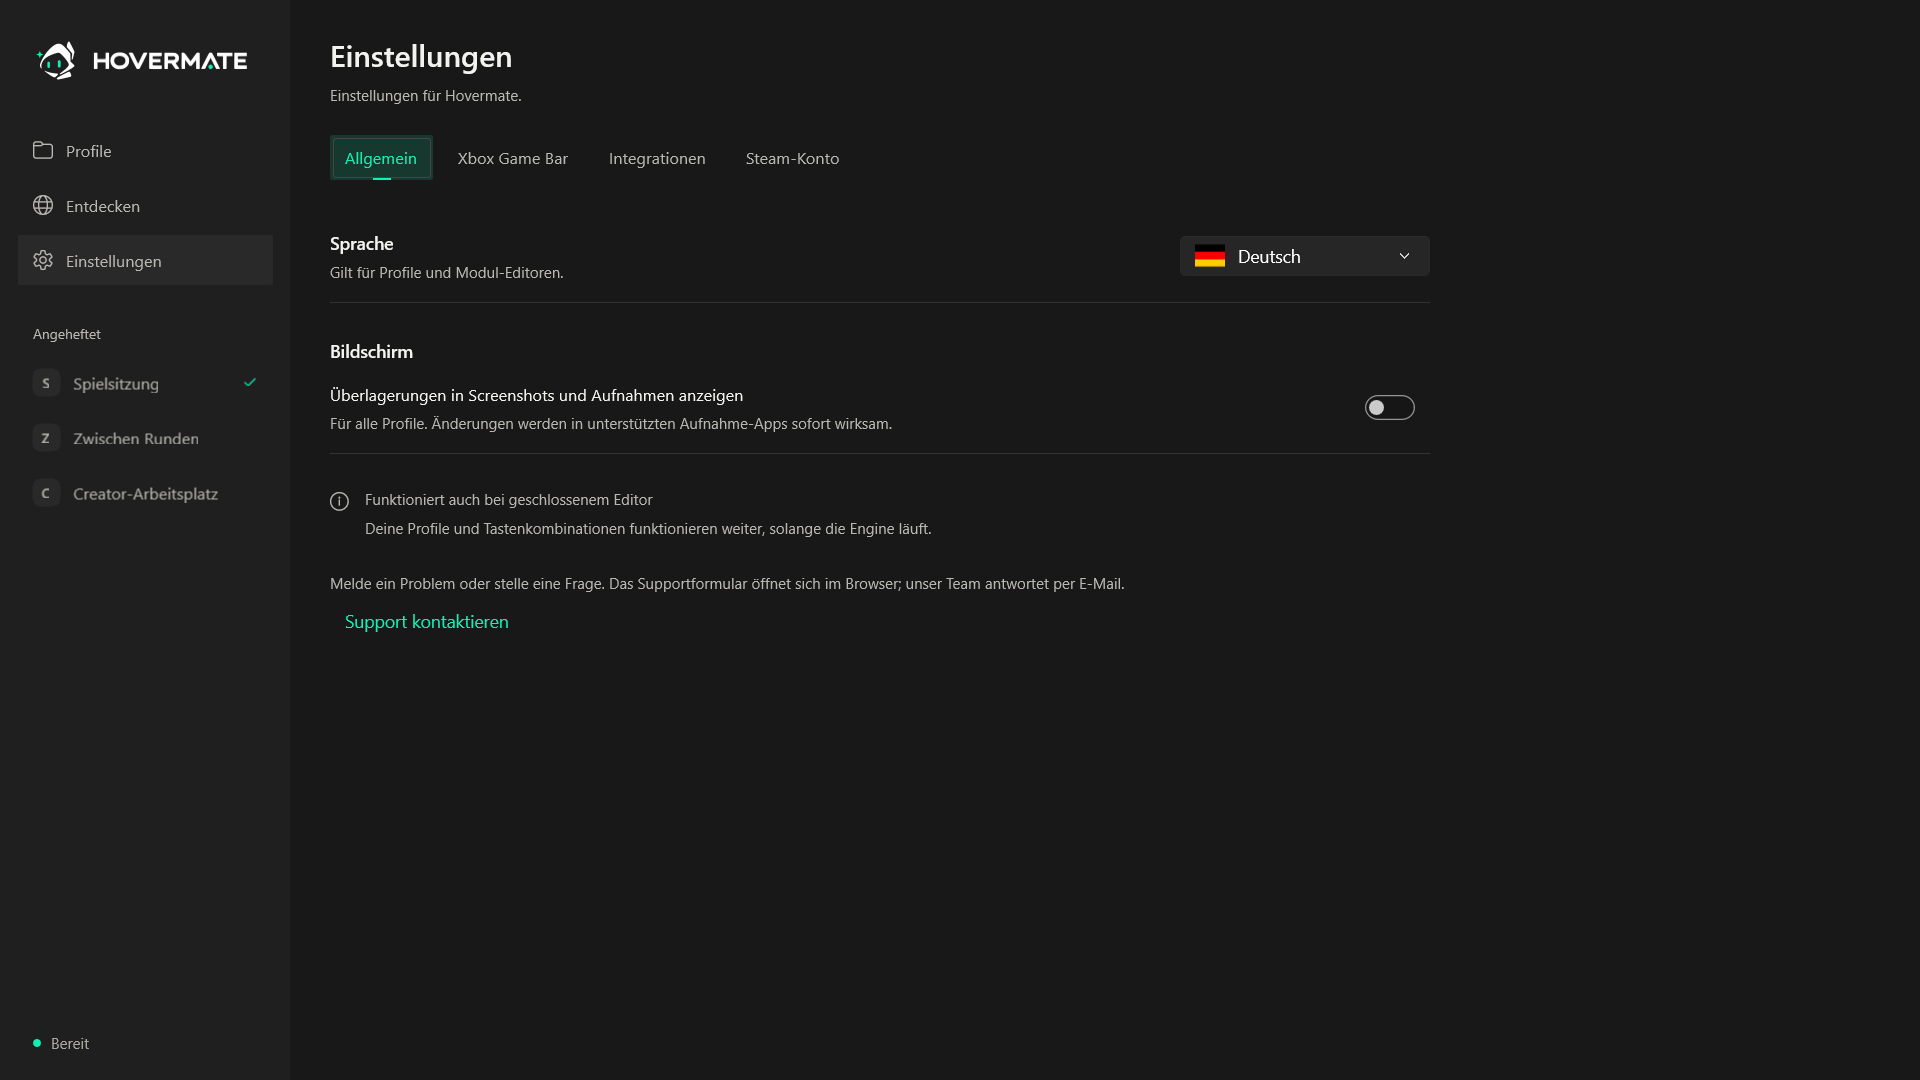This screenshot has height=1080, width=1920.
Task: Switch to the Allgemein tab
Action: tap(381, 158)
